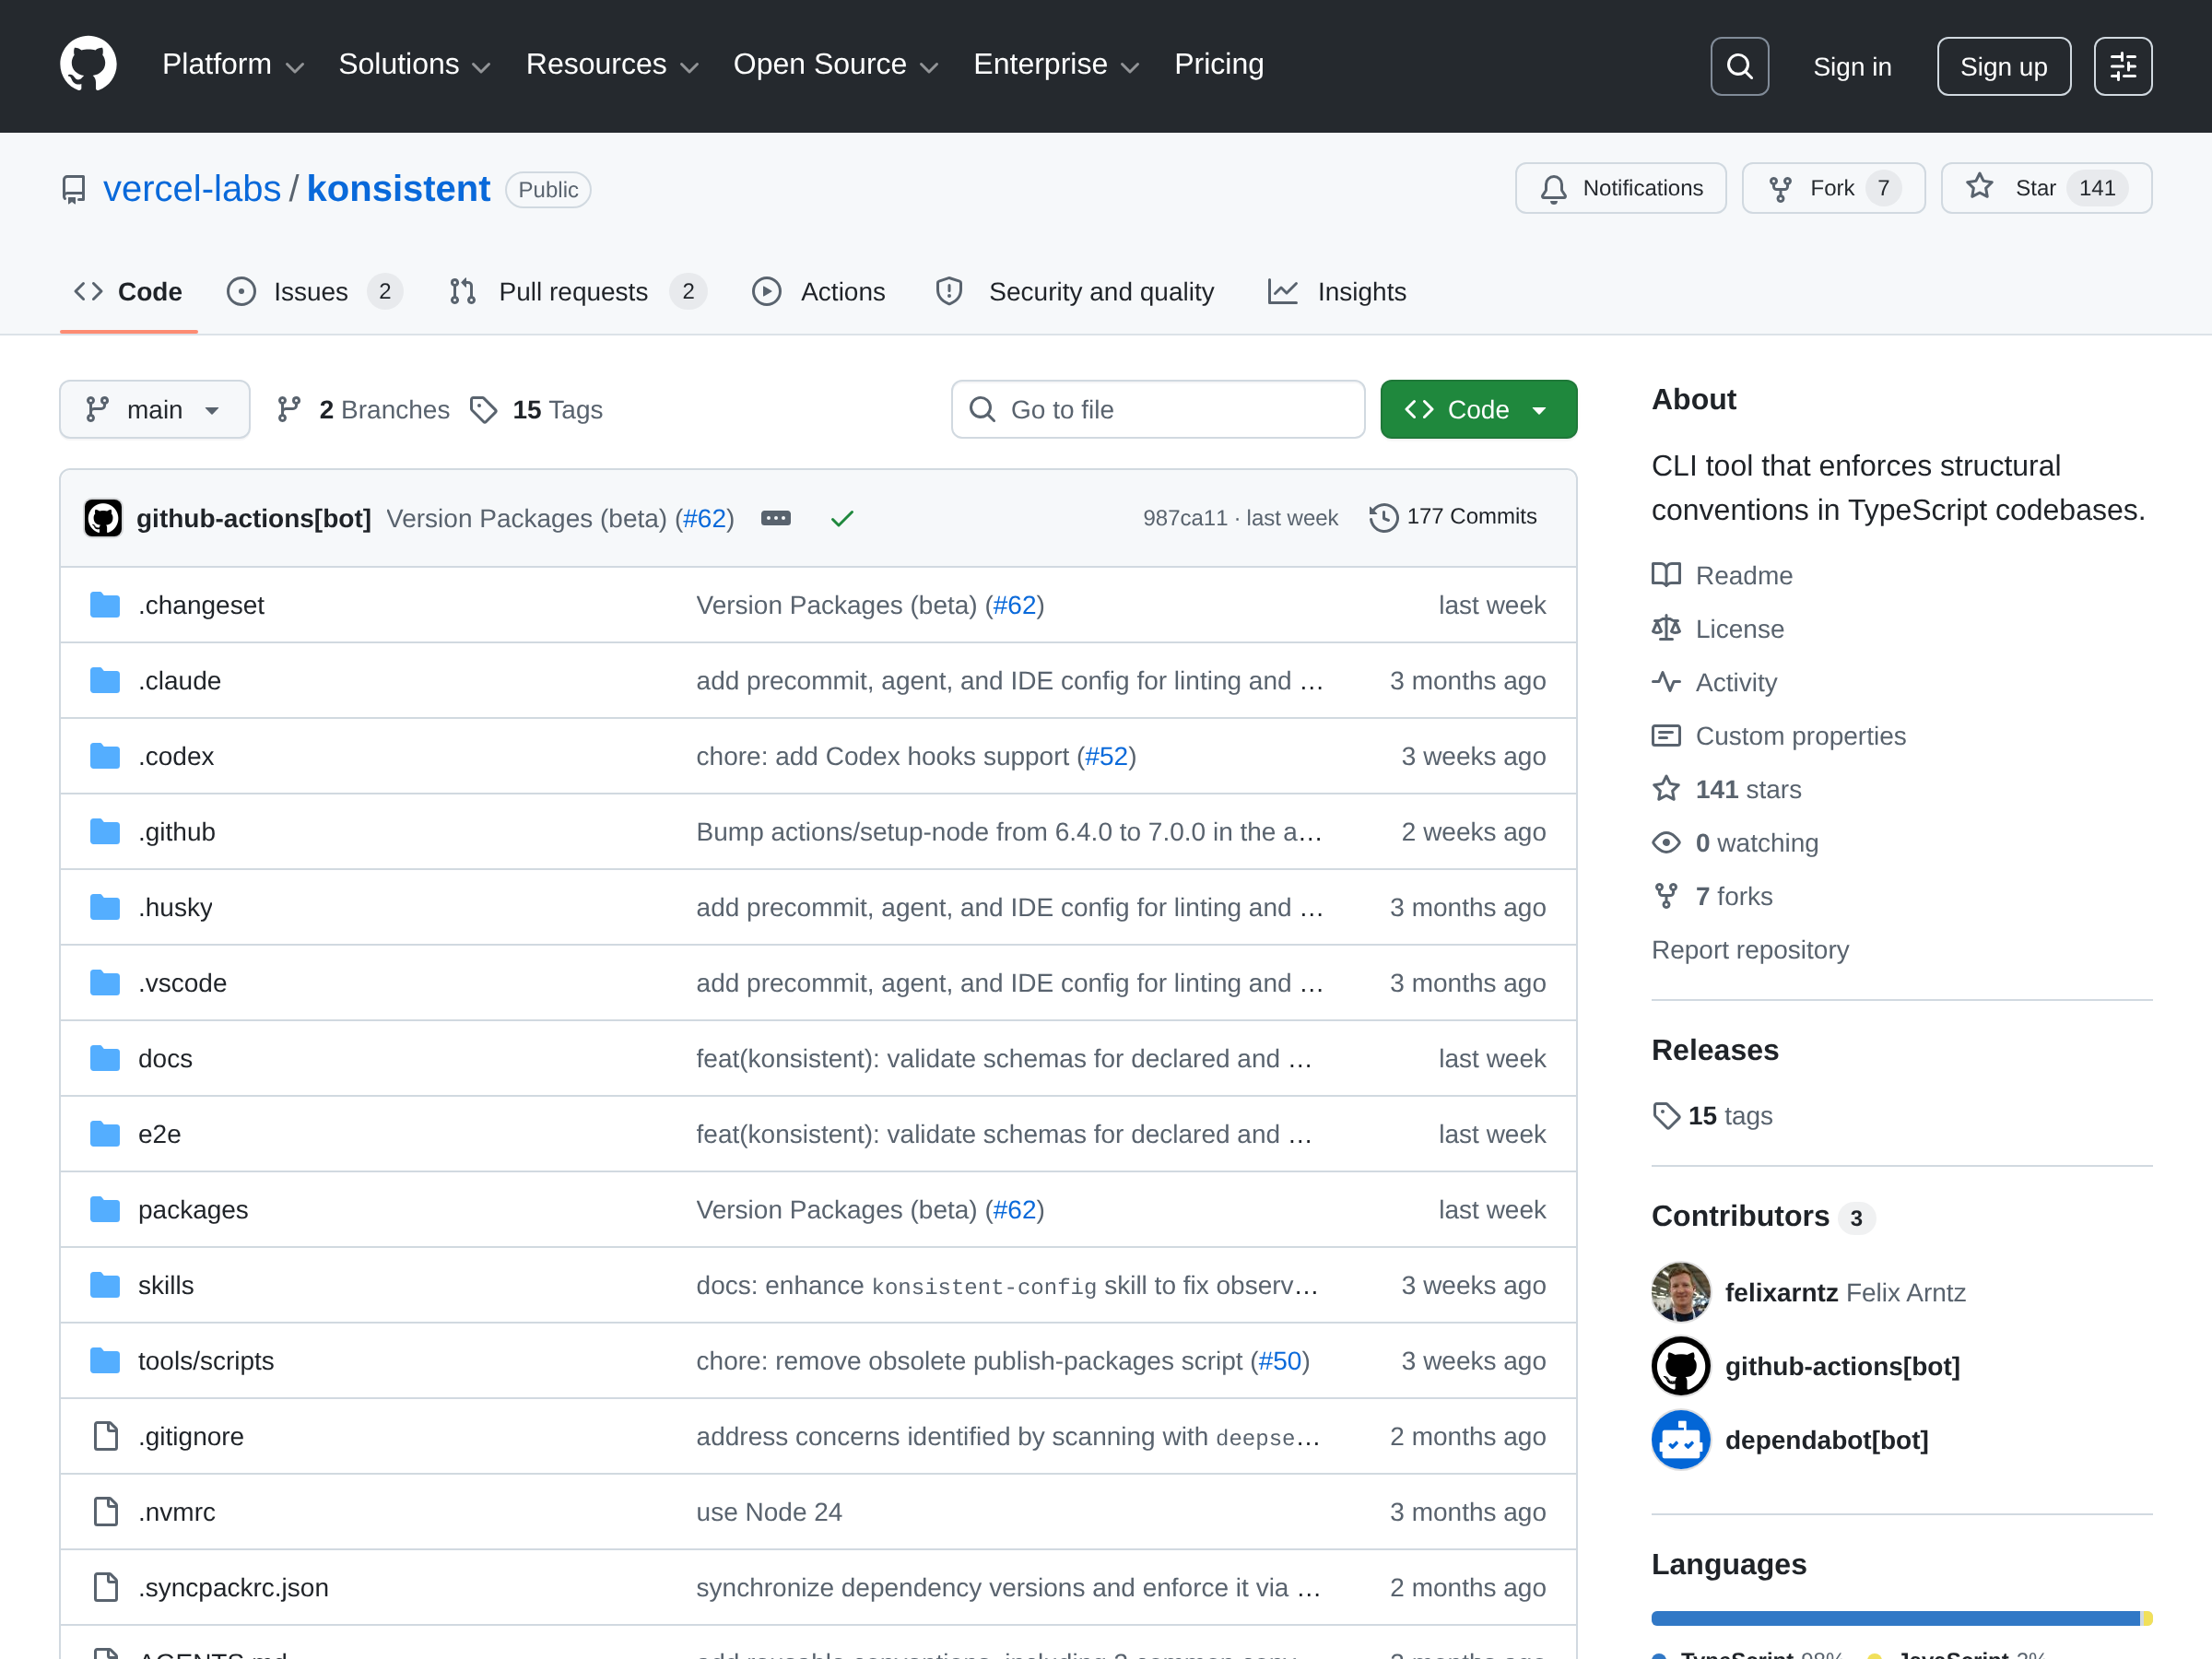This screenshot has width=2212, height=1659.
Task: Open the search magnifier in the header
Action: tap(1739, 66)
